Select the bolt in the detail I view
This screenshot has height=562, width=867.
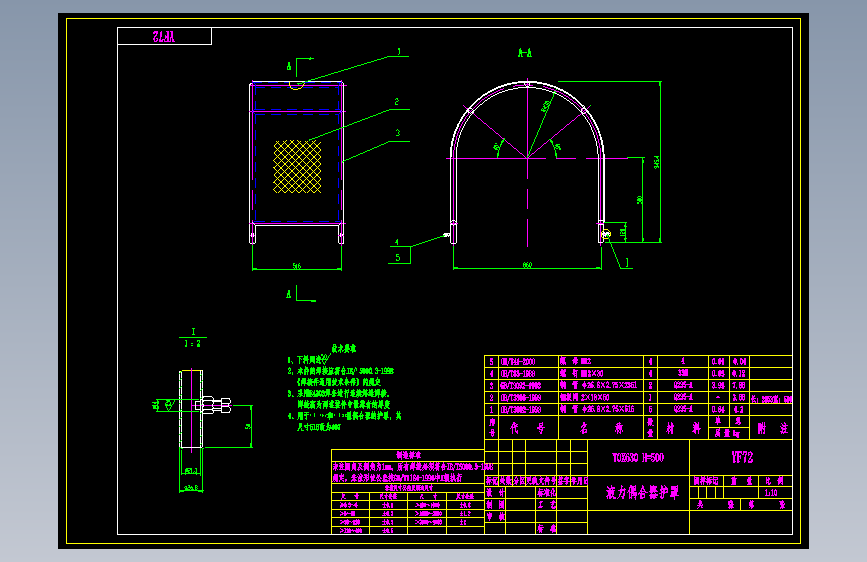point(213,405)
